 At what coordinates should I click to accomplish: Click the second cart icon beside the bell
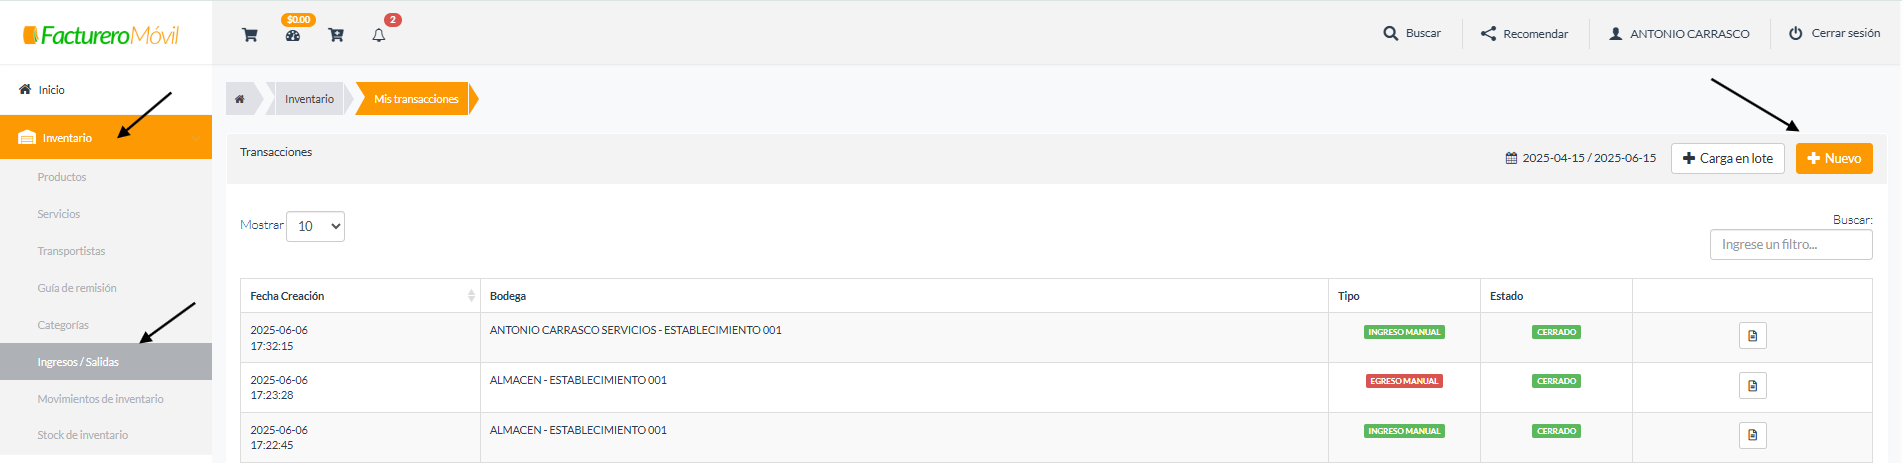click(x=336, y=35)
